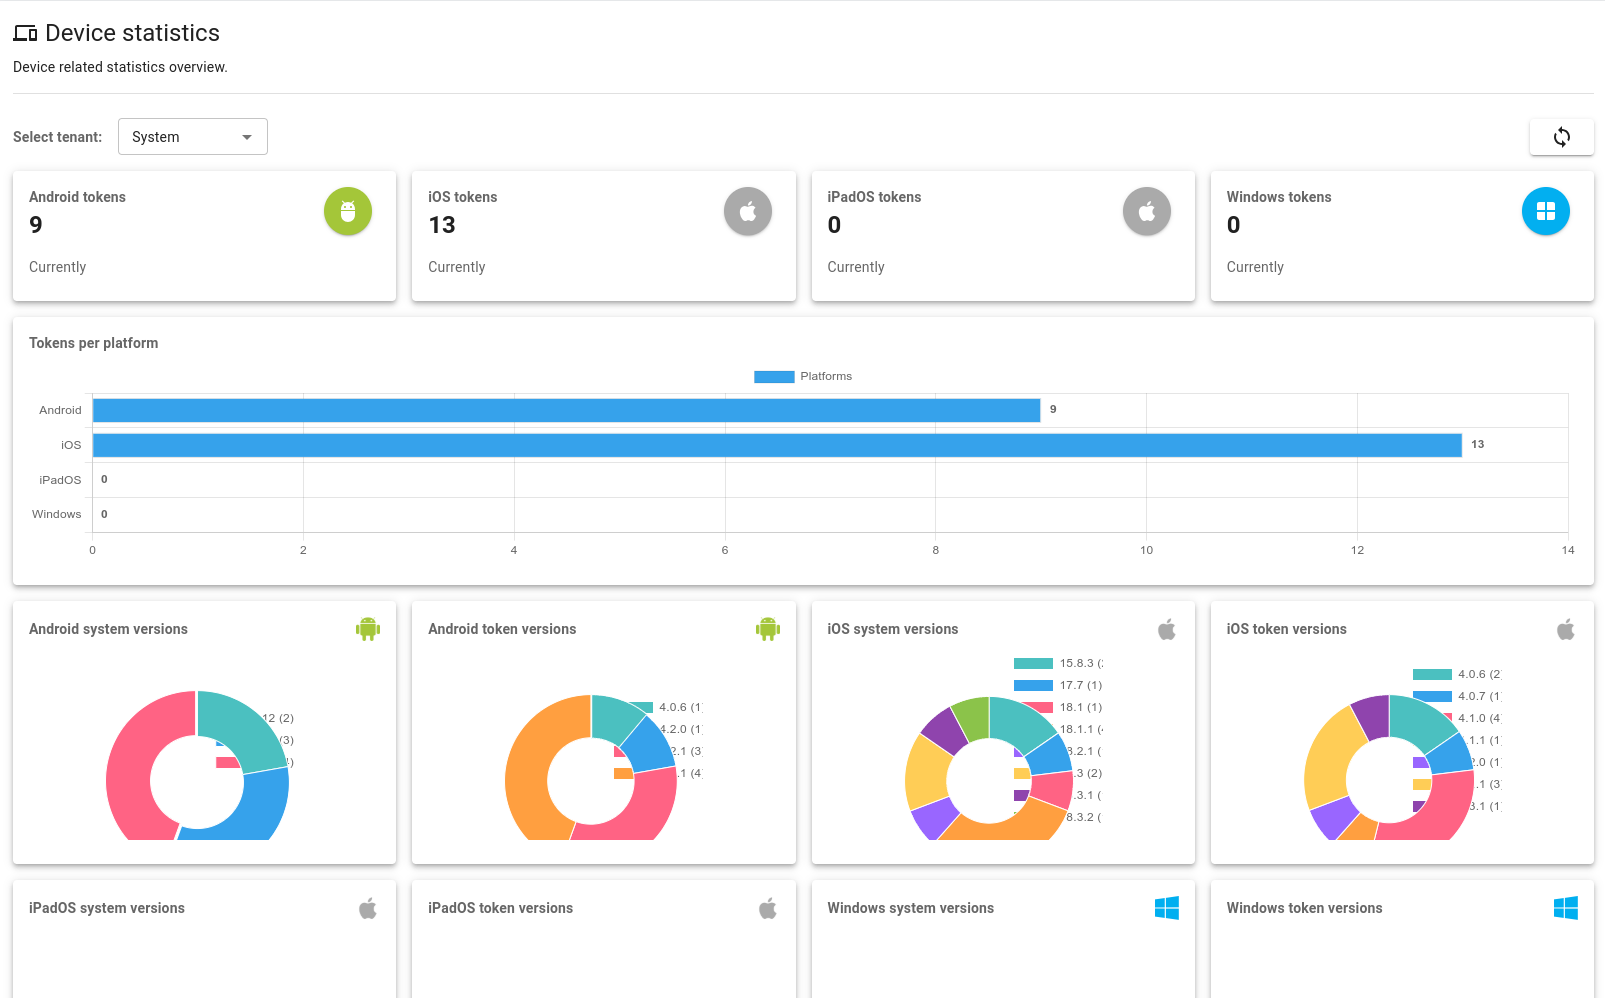The width and height of the screenshot is (1605, 998).
Task: Click the iOS bar showing 13 tokens
Action: click(776, 445)
